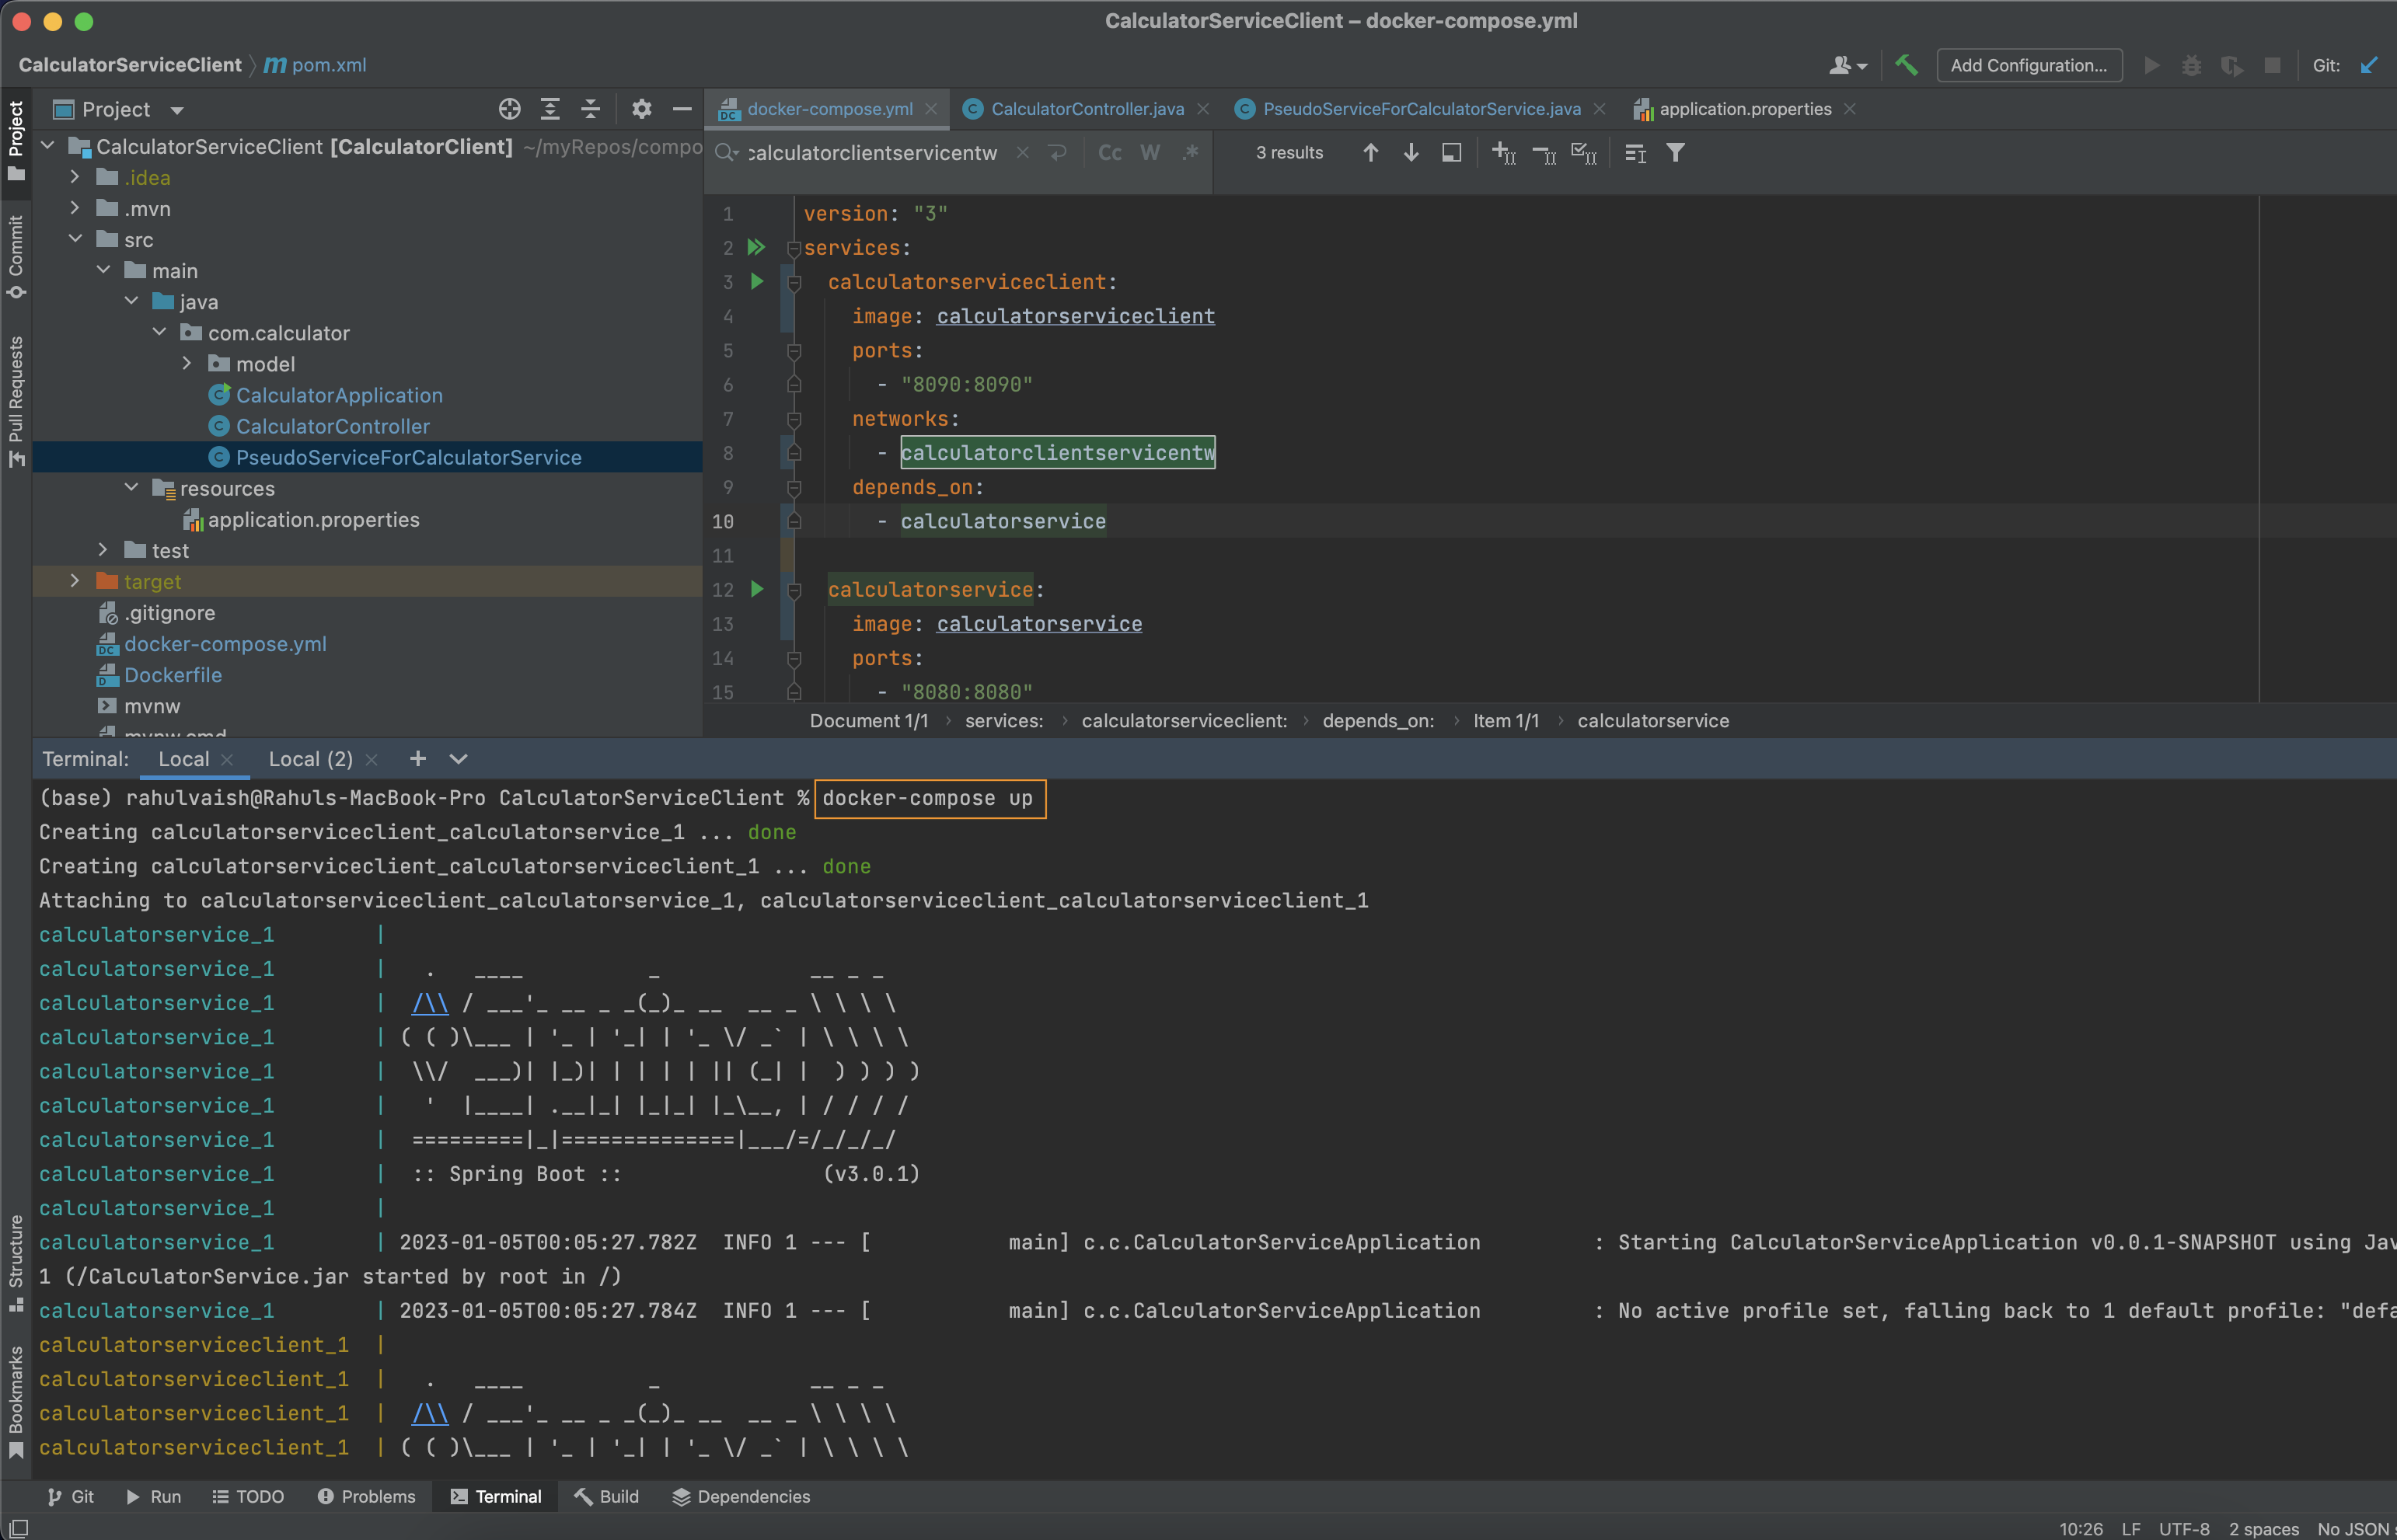The image size is (2397, 1540).
Task: Click the Run play icon in top toolbar
Action: point(2152,65)
